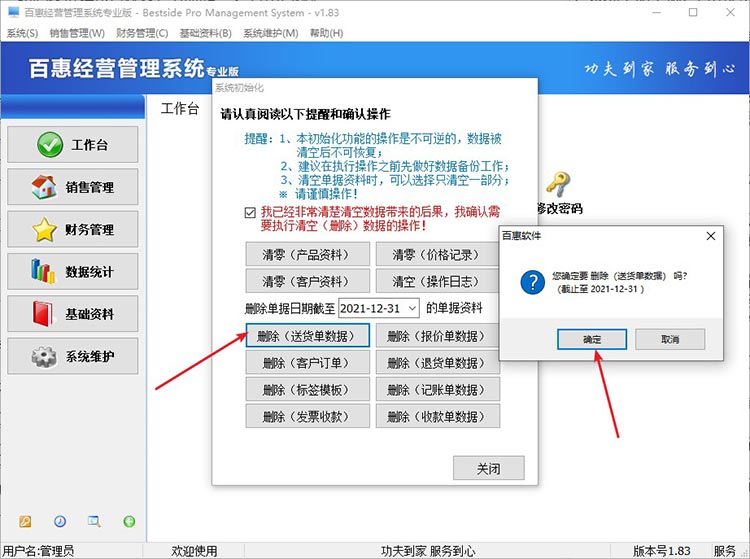Image resolution: width=750 pixels, height=559 pixels.
Task: Click the 系统初始化 dialog title
Action: pos(239,88)
